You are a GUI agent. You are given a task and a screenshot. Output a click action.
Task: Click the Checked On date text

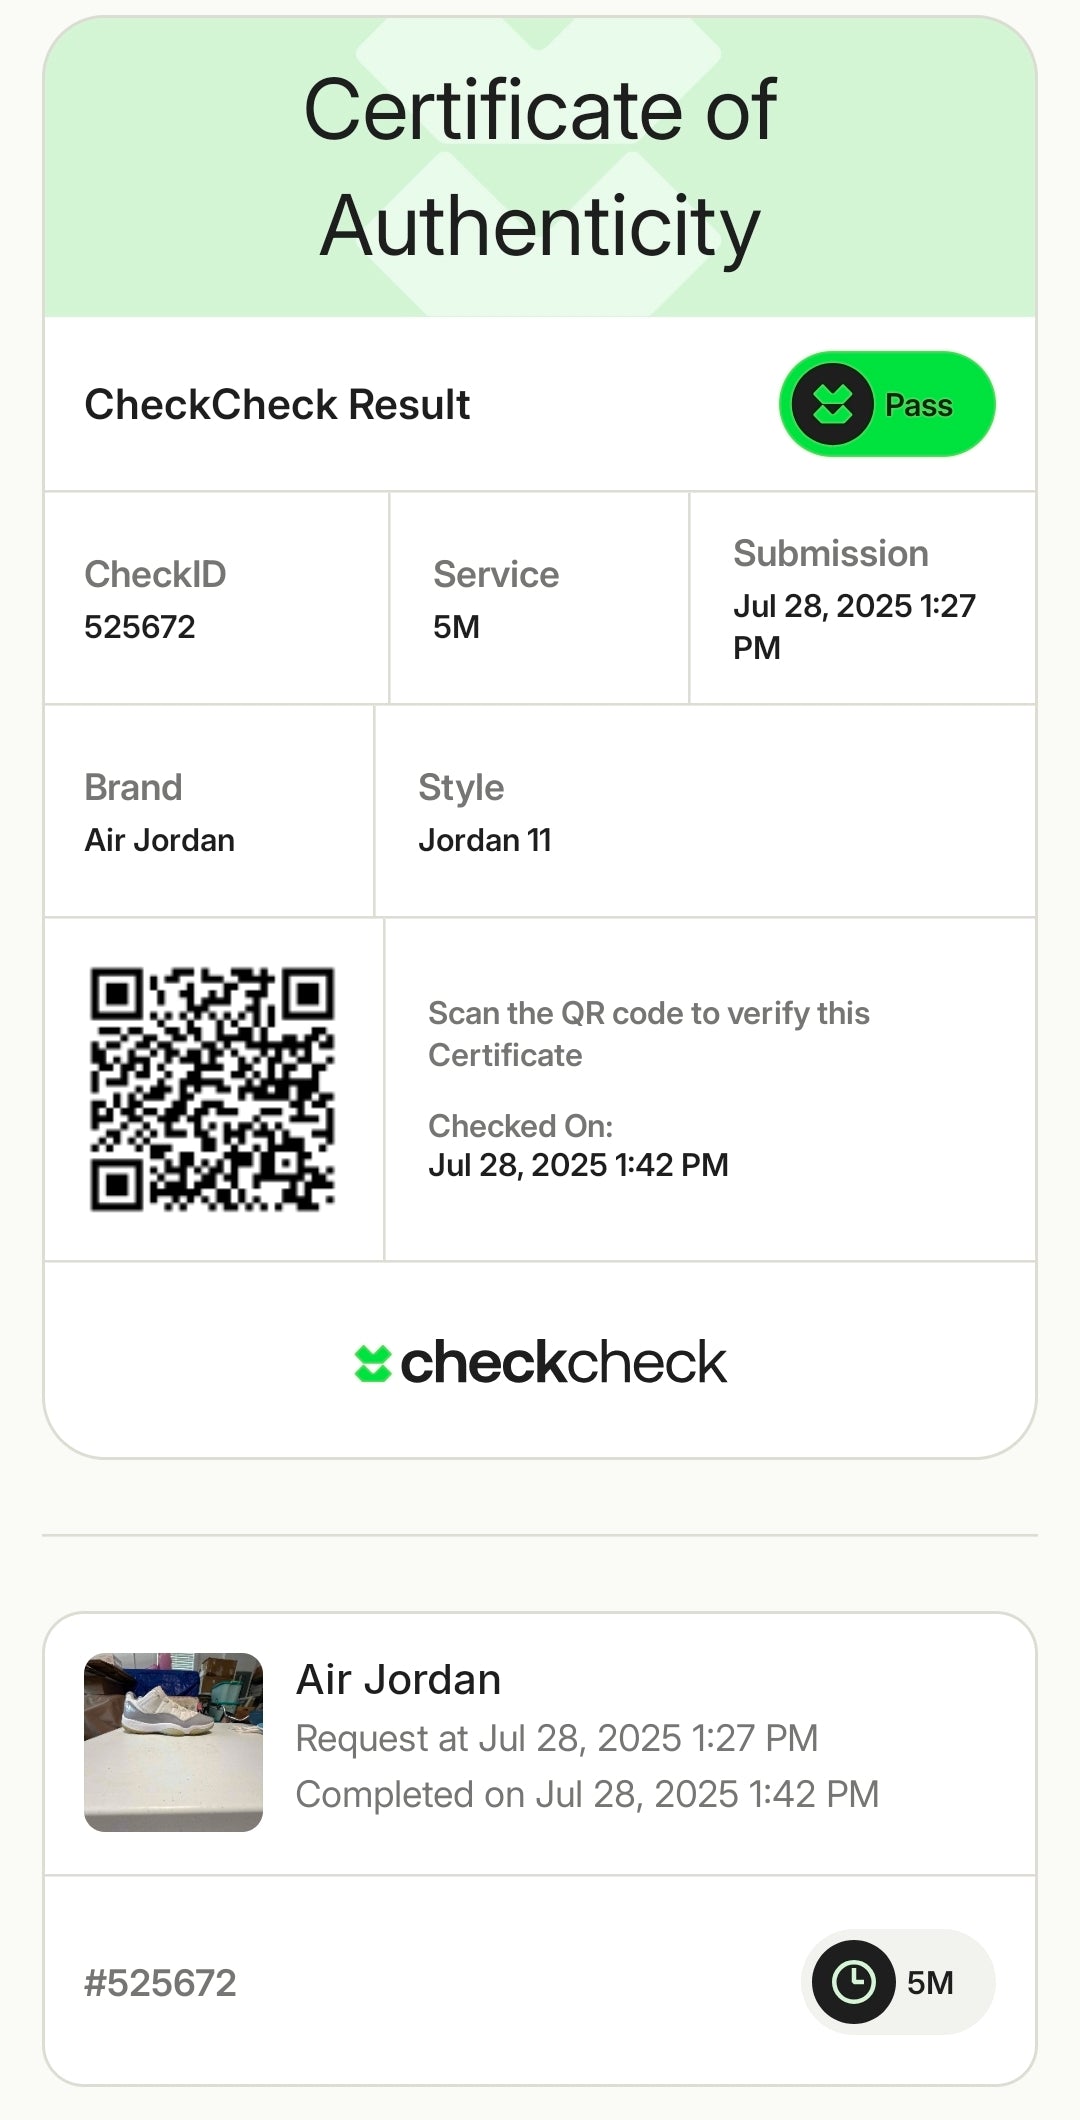coord(578,1165)
